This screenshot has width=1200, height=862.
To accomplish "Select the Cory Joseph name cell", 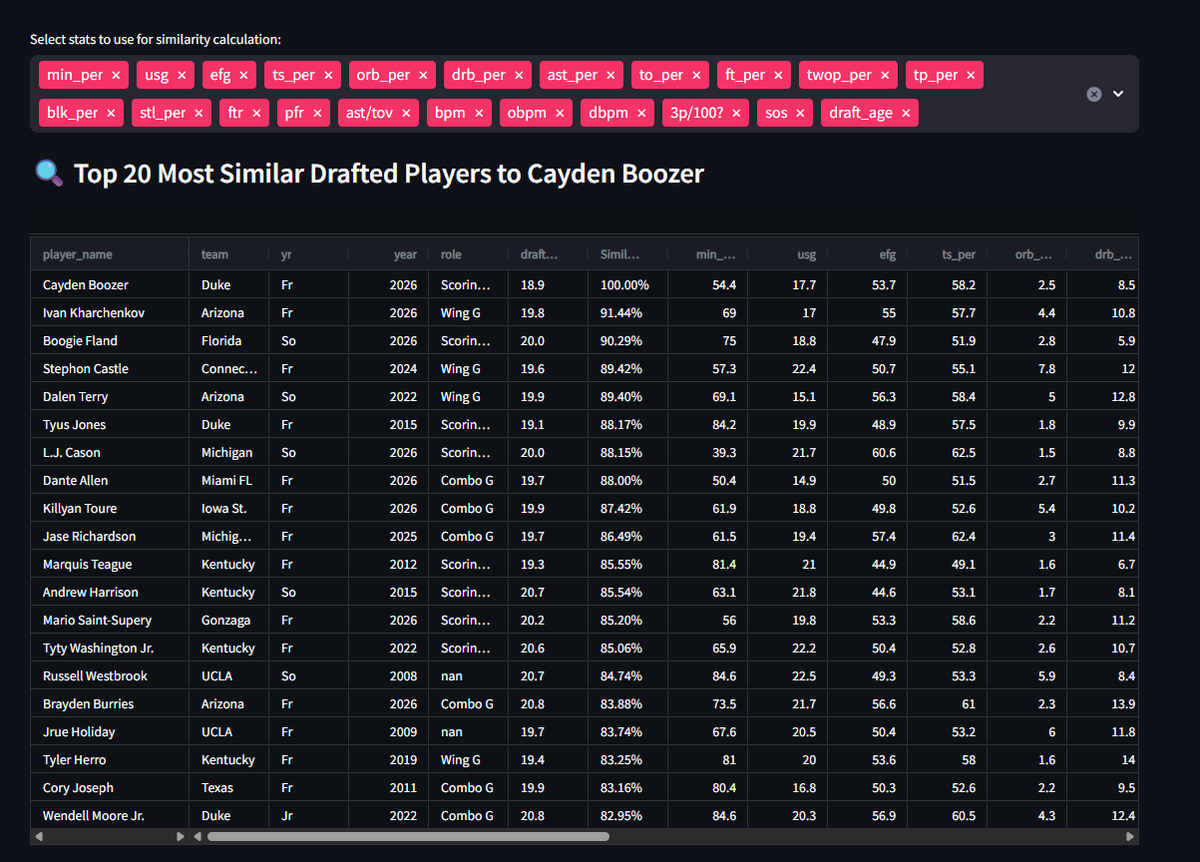I will [109, 788].
